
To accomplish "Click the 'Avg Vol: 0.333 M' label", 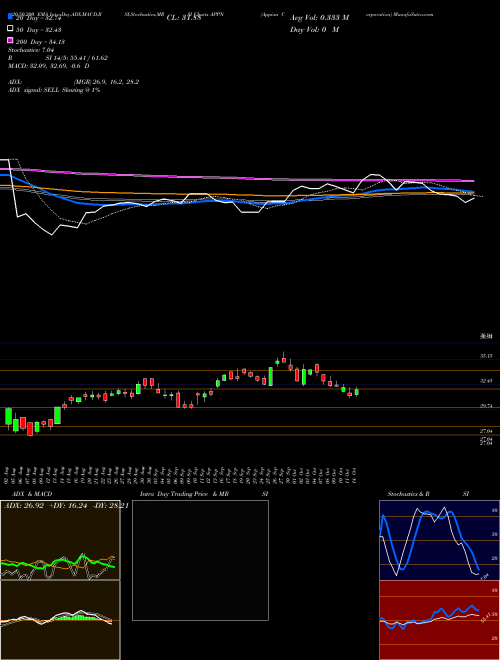I will 319,18.
